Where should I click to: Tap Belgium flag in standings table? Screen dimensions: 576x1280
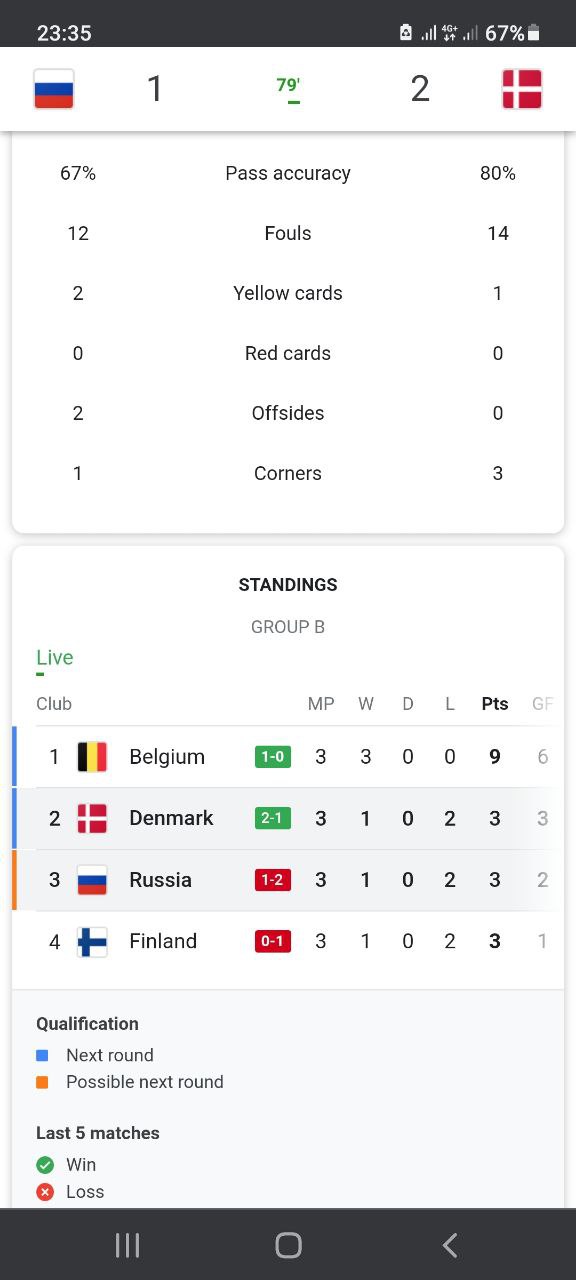coord(92,757)
